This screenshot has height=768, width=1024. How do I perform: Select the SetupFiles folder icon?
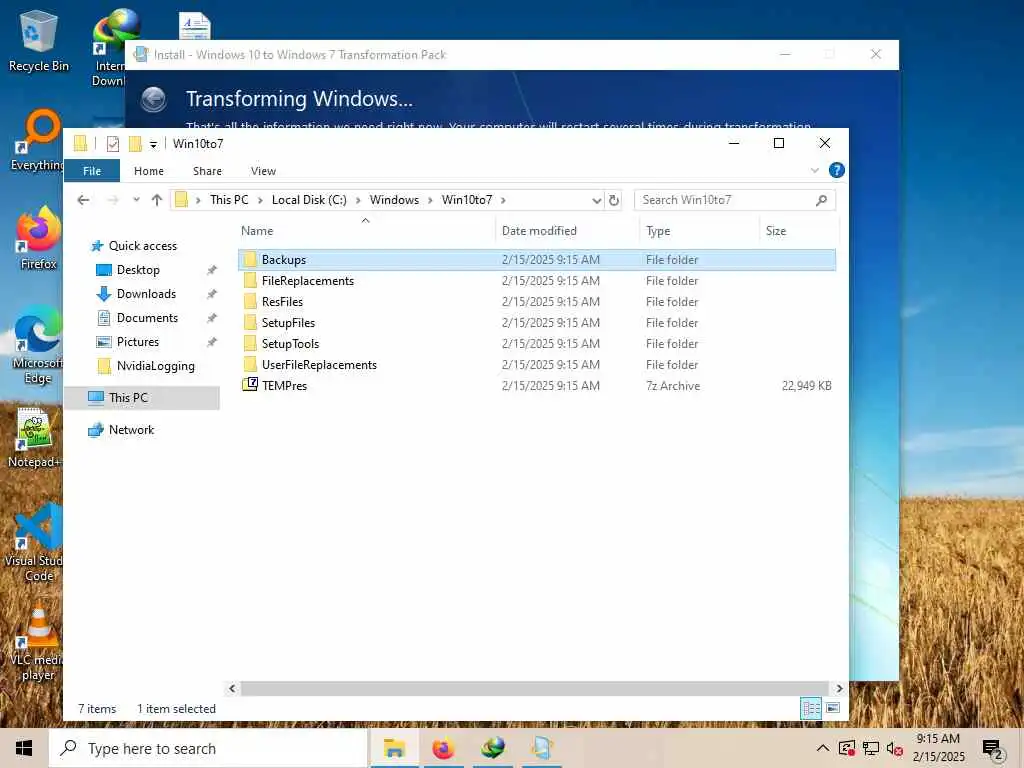[250, 322]
